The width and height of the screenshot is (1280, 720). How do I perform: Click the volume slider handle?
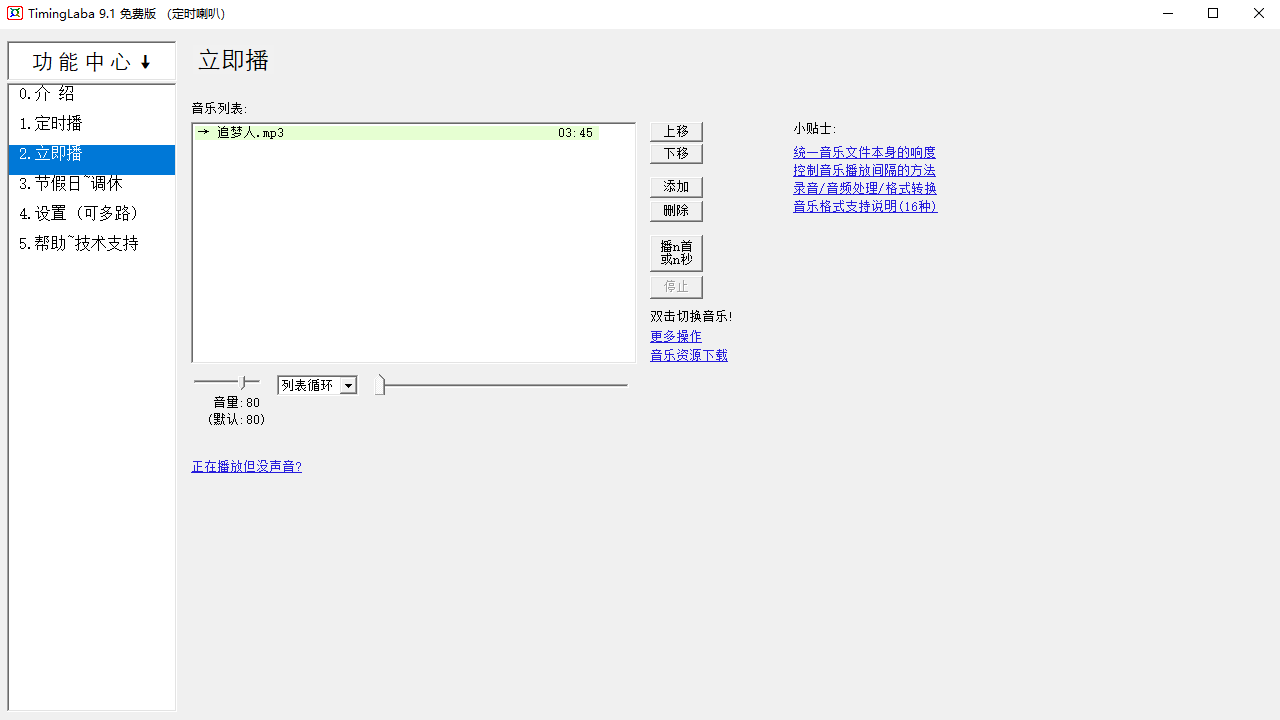coord(244,382)
